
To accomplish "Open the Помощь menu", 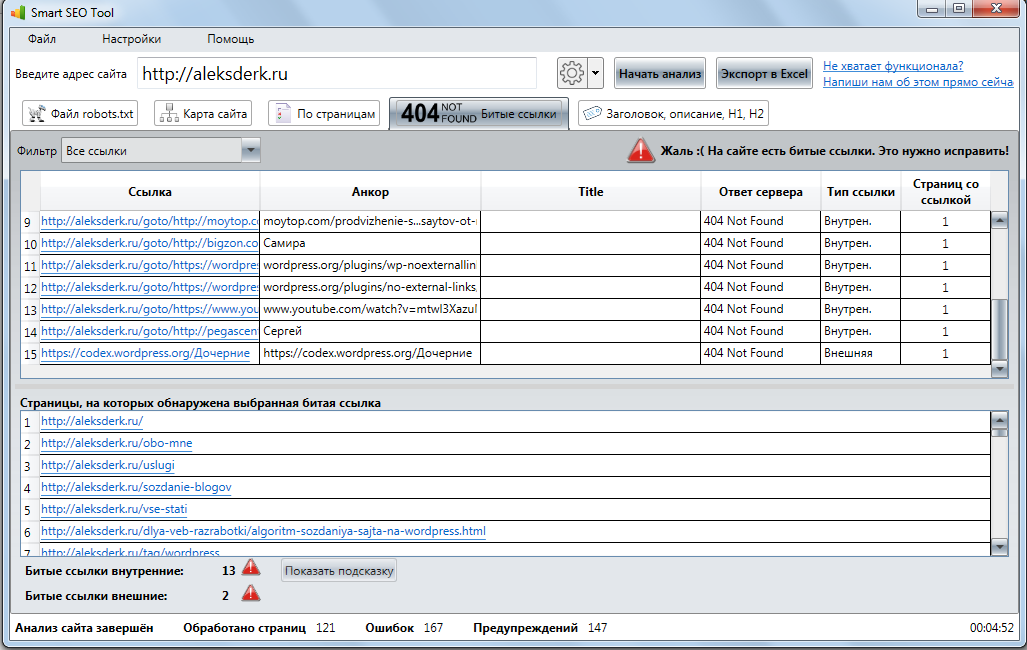I will coord(230,39).
